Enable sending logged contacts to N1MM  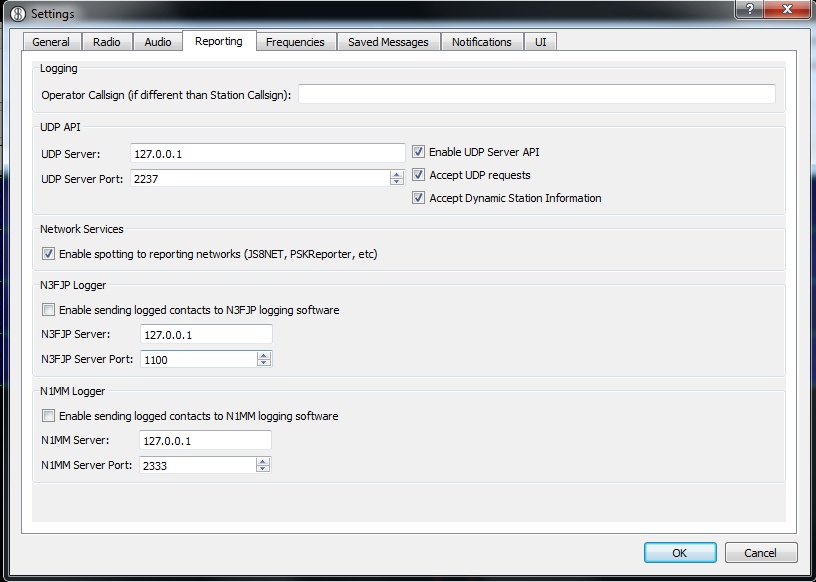[x=48, y=416]
